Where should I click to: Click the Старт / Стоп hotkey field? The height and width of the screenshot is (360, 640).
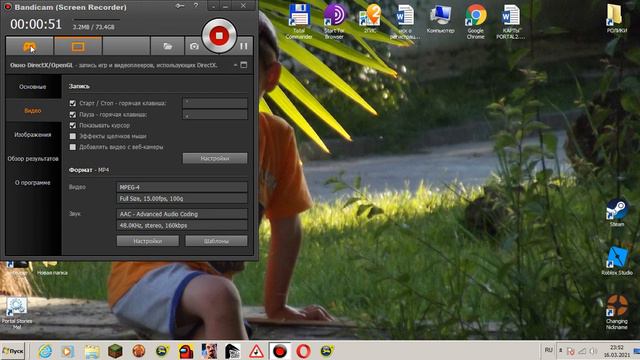coord(215,103)
